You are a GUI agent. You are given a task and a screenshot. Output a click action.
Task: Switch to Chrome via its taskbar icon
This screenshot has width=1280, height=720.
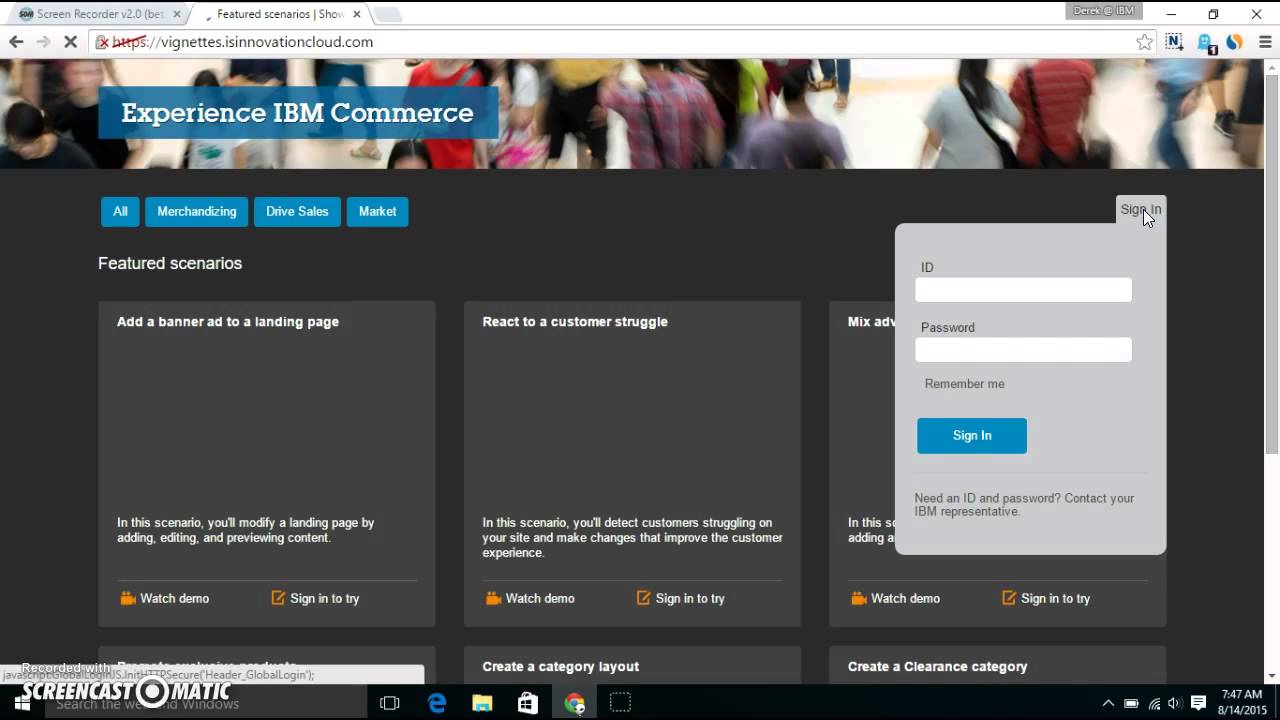[x=574, y=703]
